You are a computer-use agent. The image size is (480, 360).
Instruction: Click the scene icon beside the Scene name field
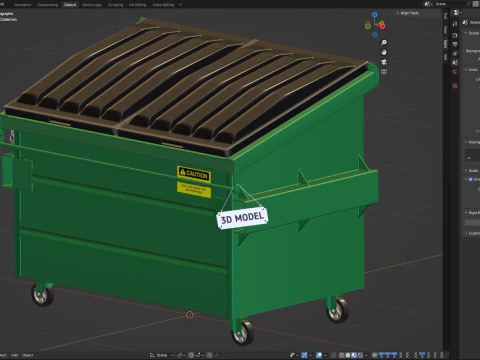click(x=428, y=4)
